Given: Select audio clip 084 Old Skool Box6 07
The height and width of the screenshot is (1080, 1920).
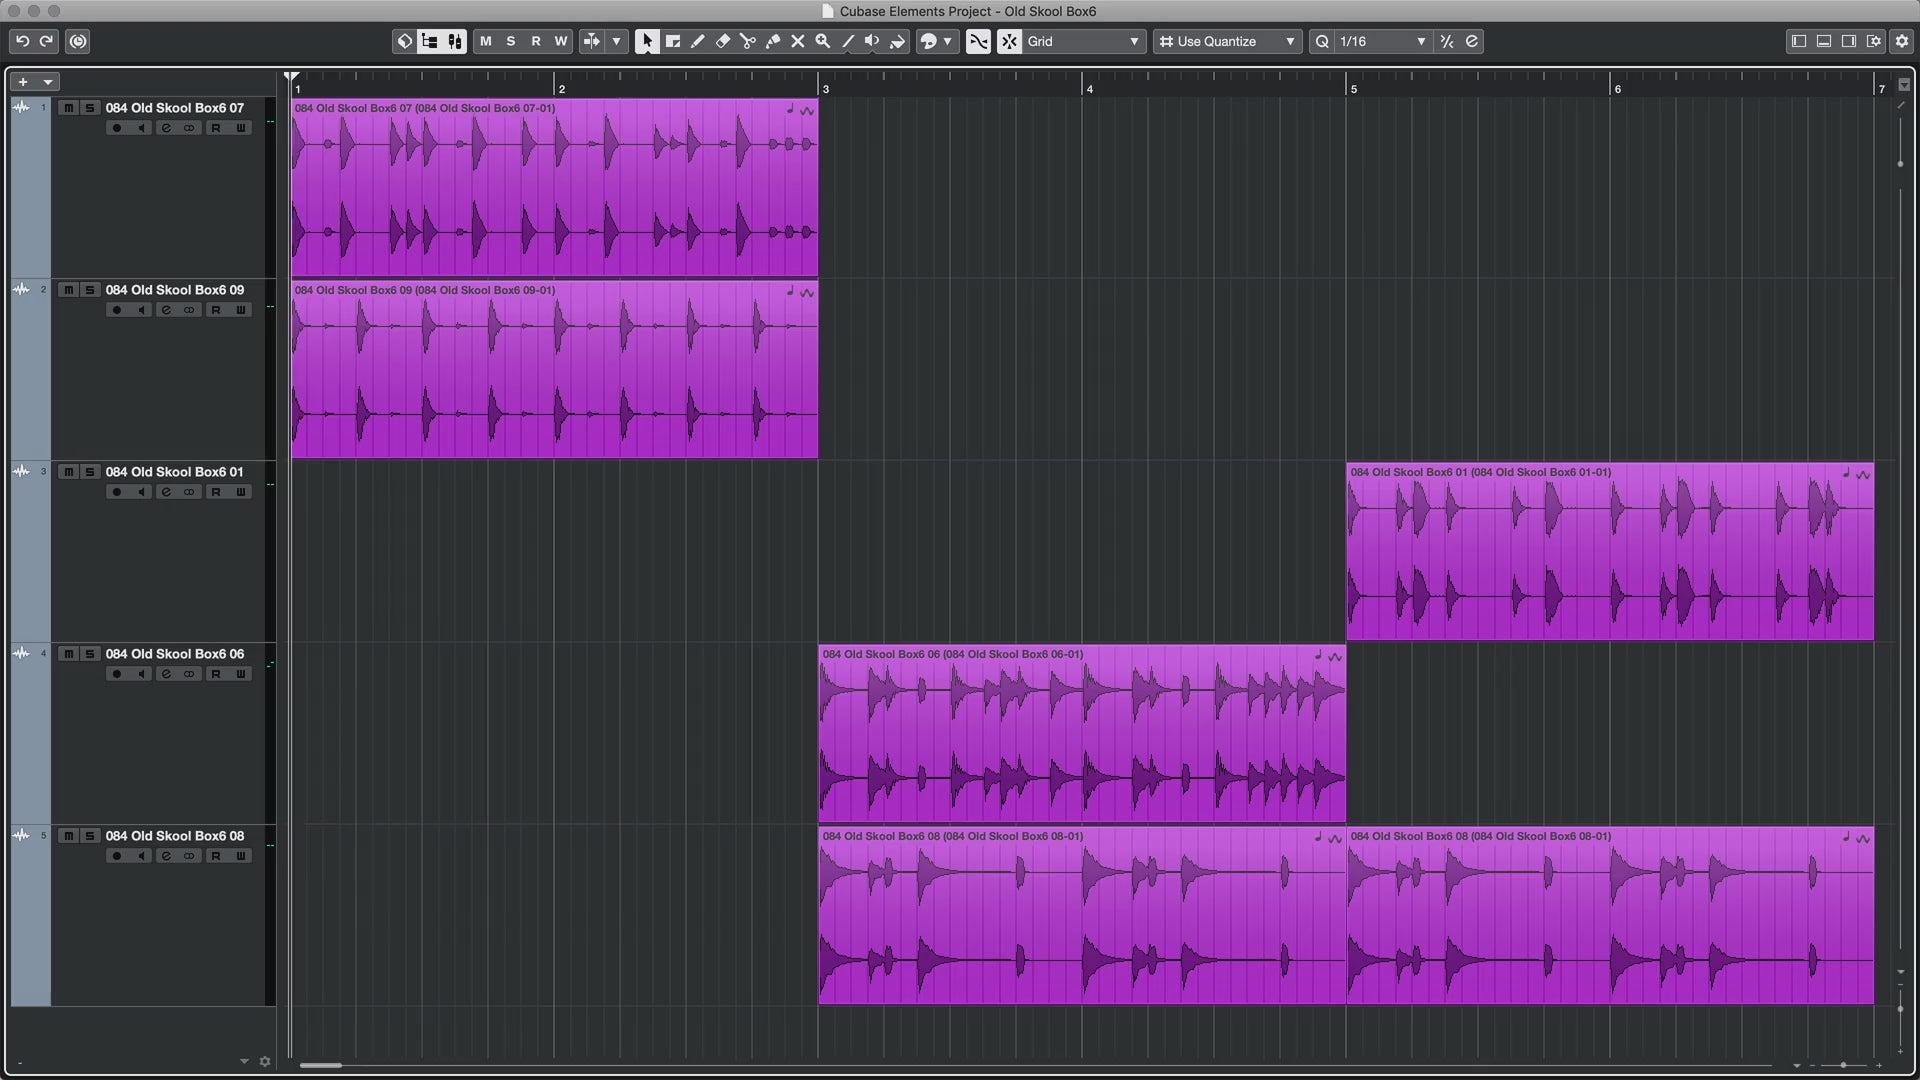Looking at the screenshot, I should click(x=555, y=187).
